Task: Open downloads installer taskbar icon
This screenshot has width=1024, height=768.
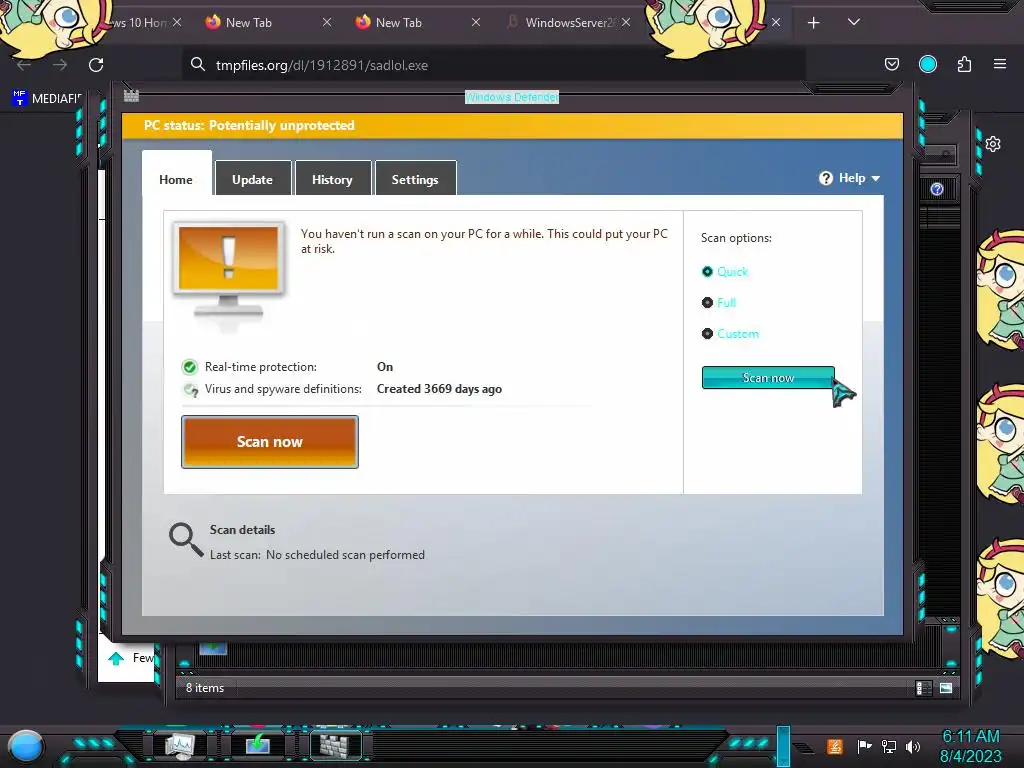Action: point(258,745)
